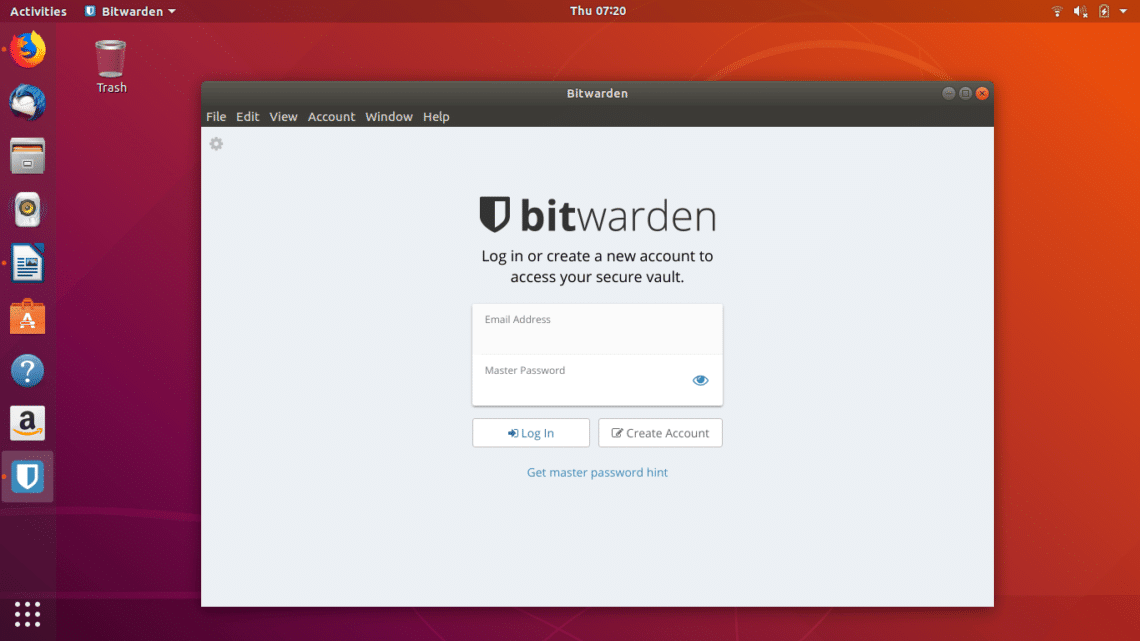Open the Edit menu
The width and height of the screenshot is (1140, 641).
point(247,117)
